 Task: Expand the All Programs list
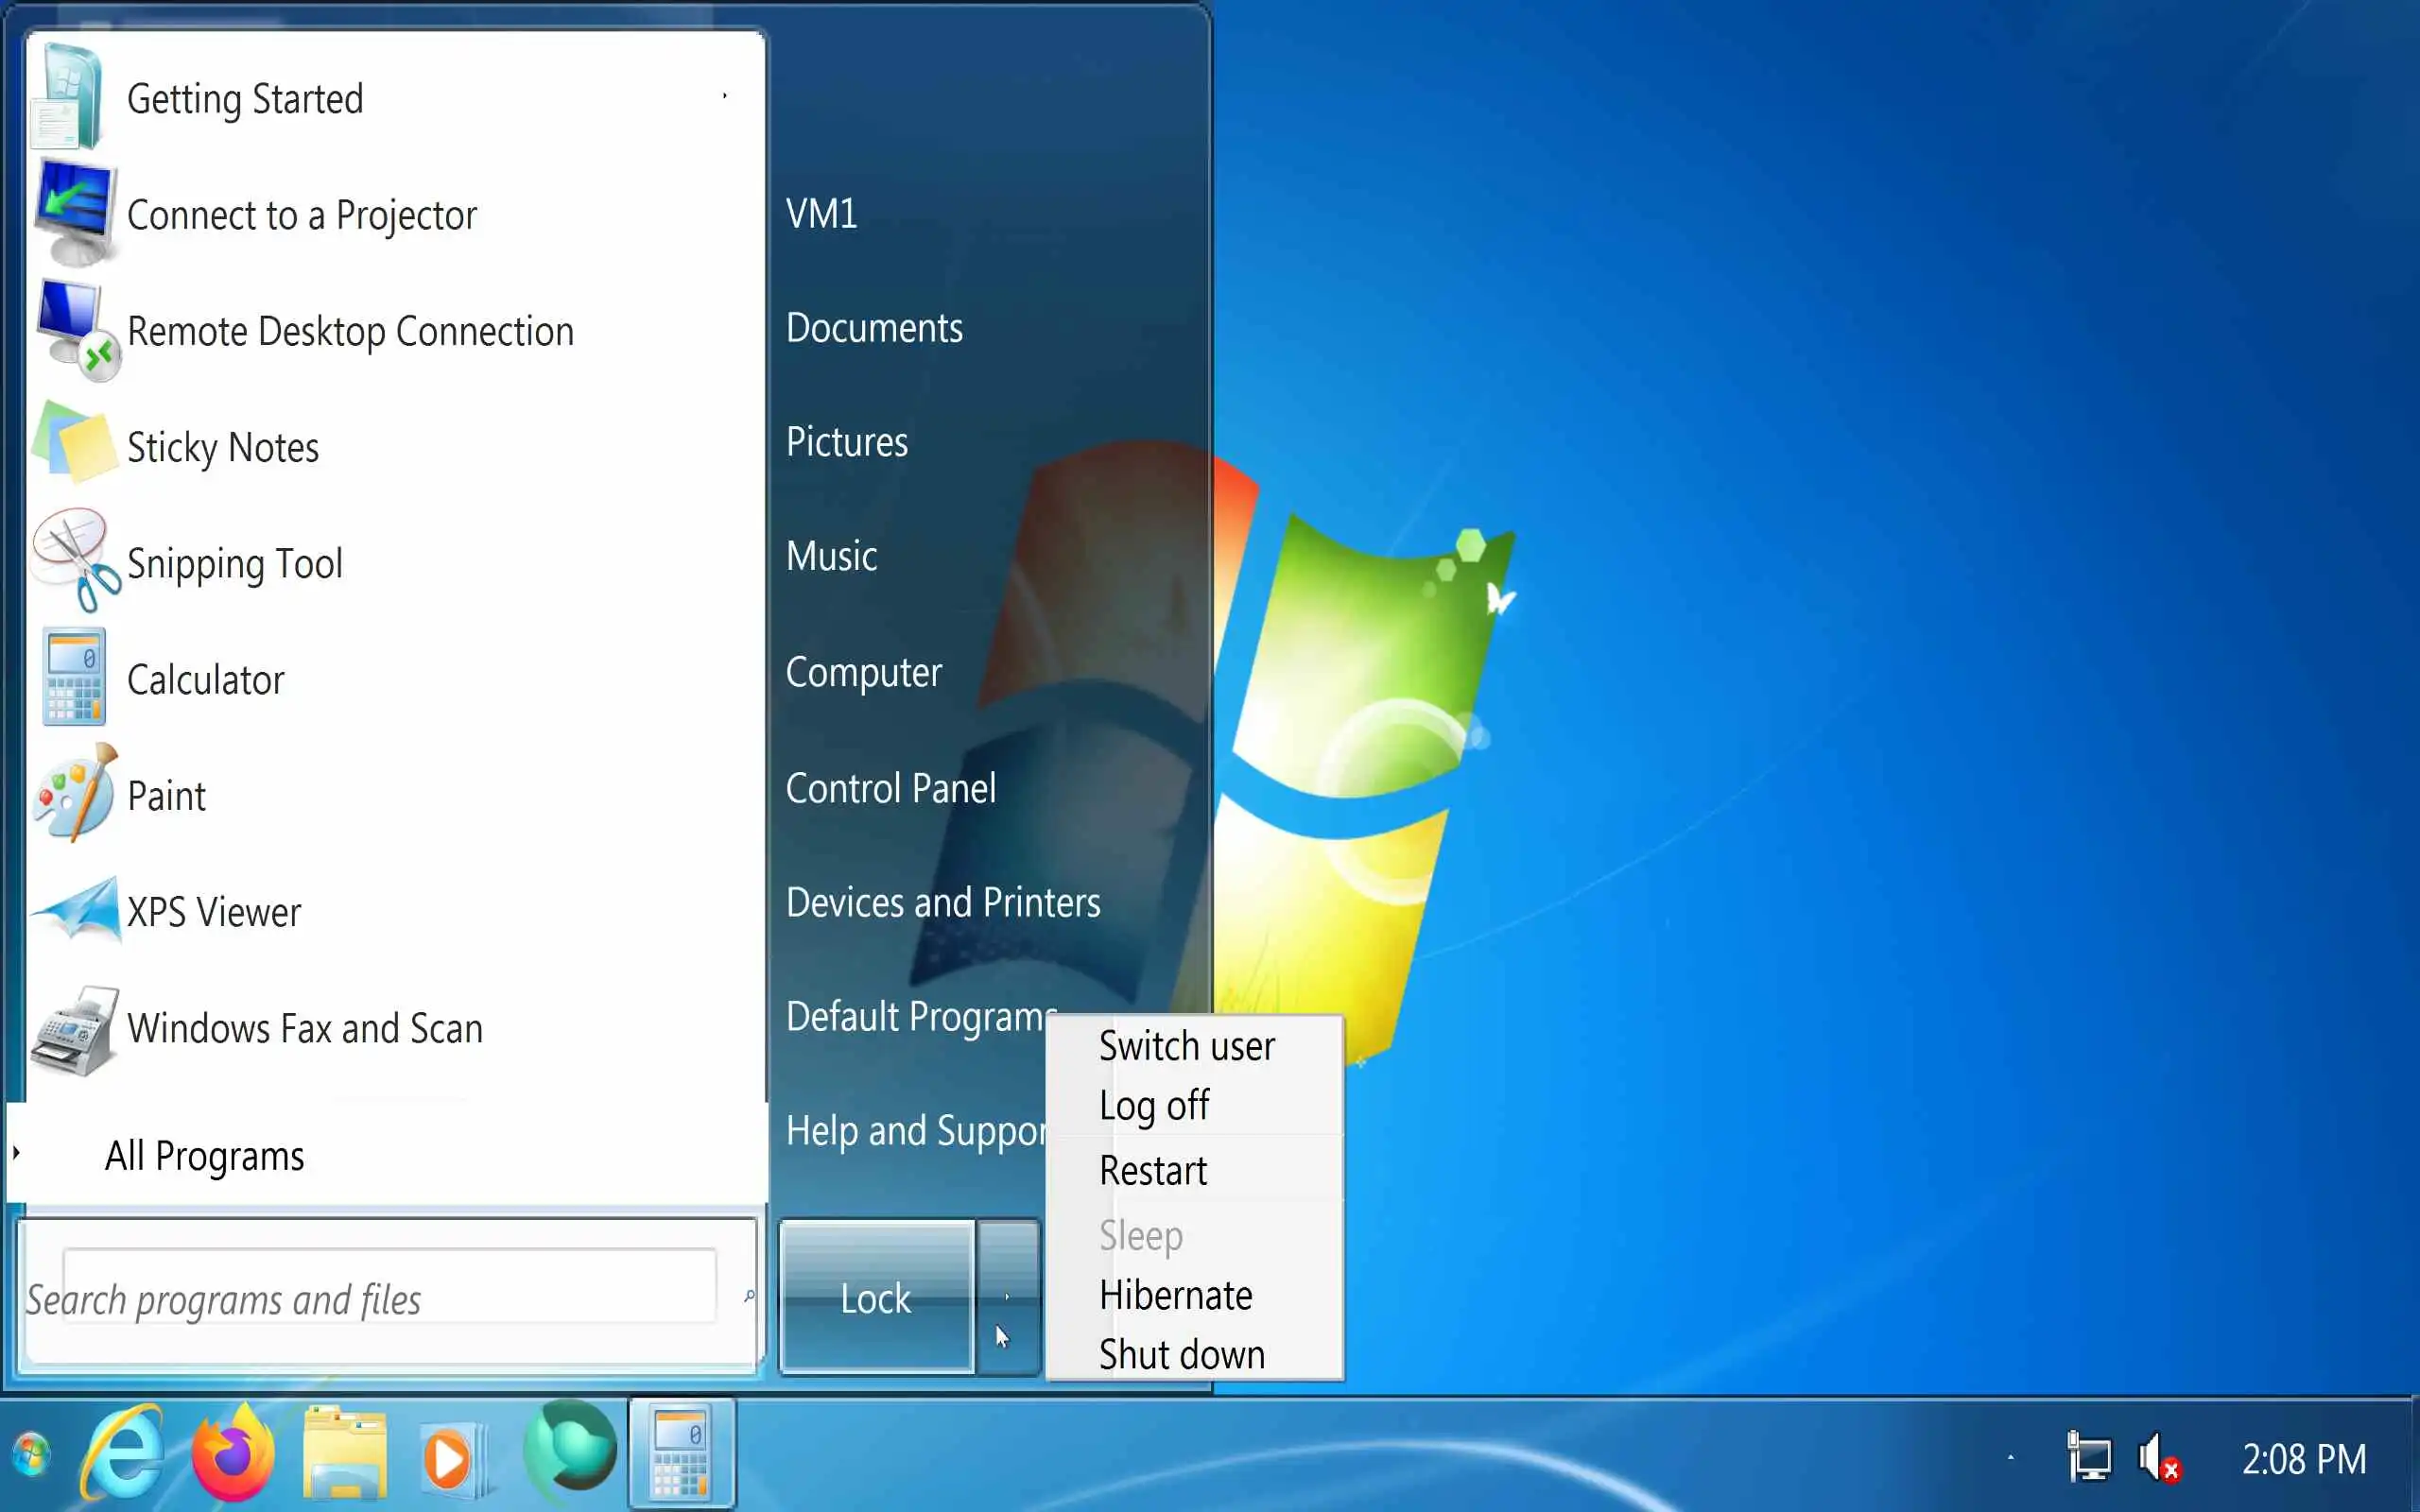point(204,1156)
